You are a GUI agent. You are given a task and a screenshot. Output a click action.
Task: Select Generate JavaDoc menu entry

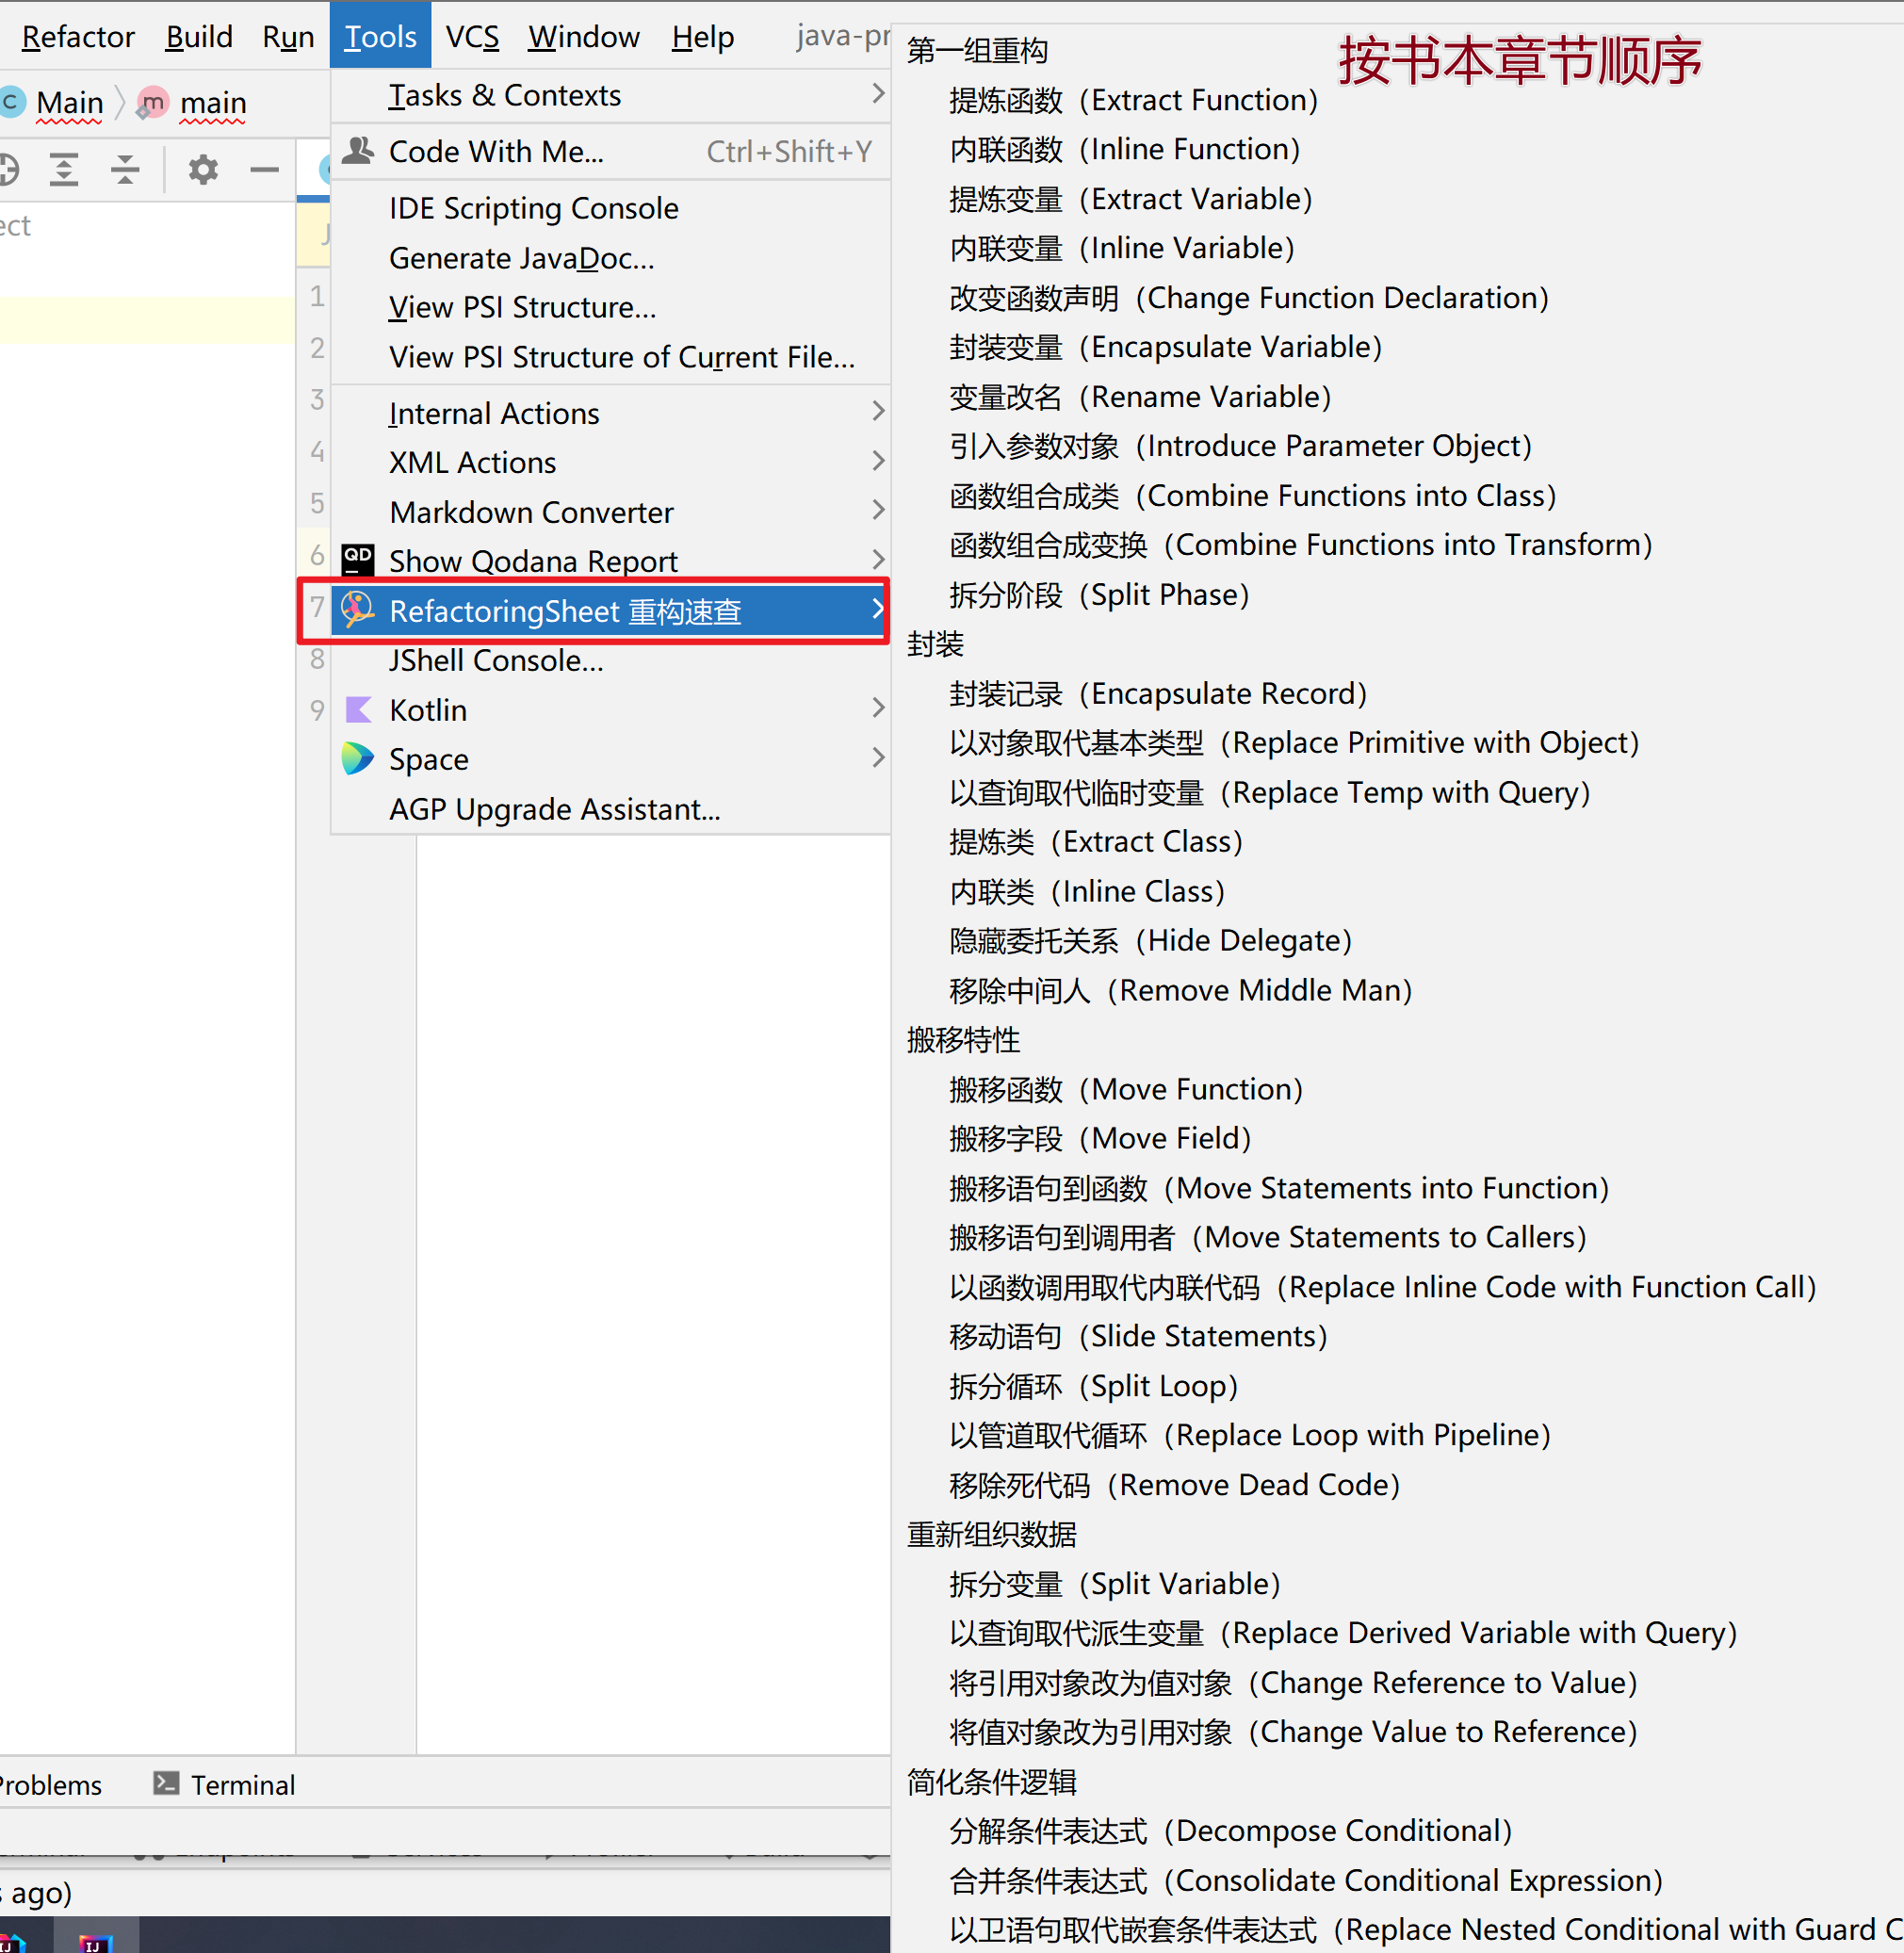[521, 258]
